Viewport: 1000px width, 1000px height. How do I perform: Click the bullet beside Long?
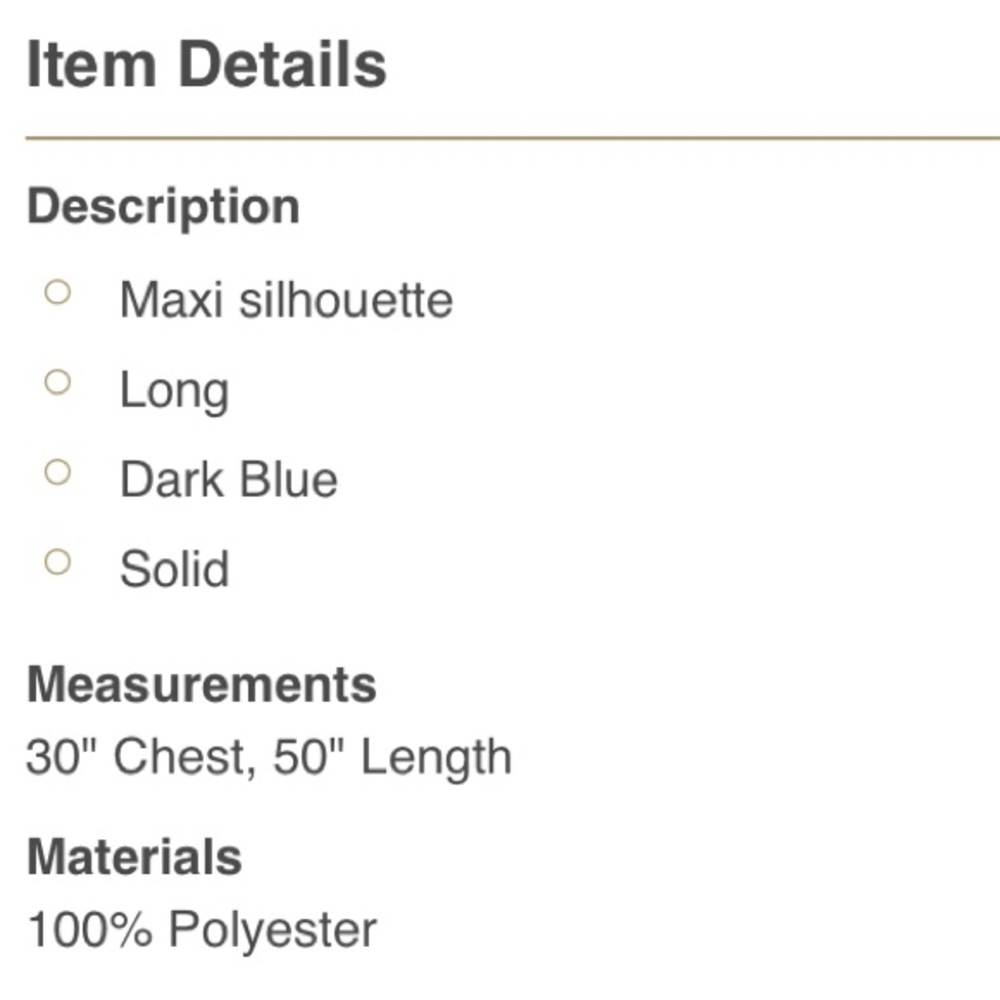click(x=58, y=383)
